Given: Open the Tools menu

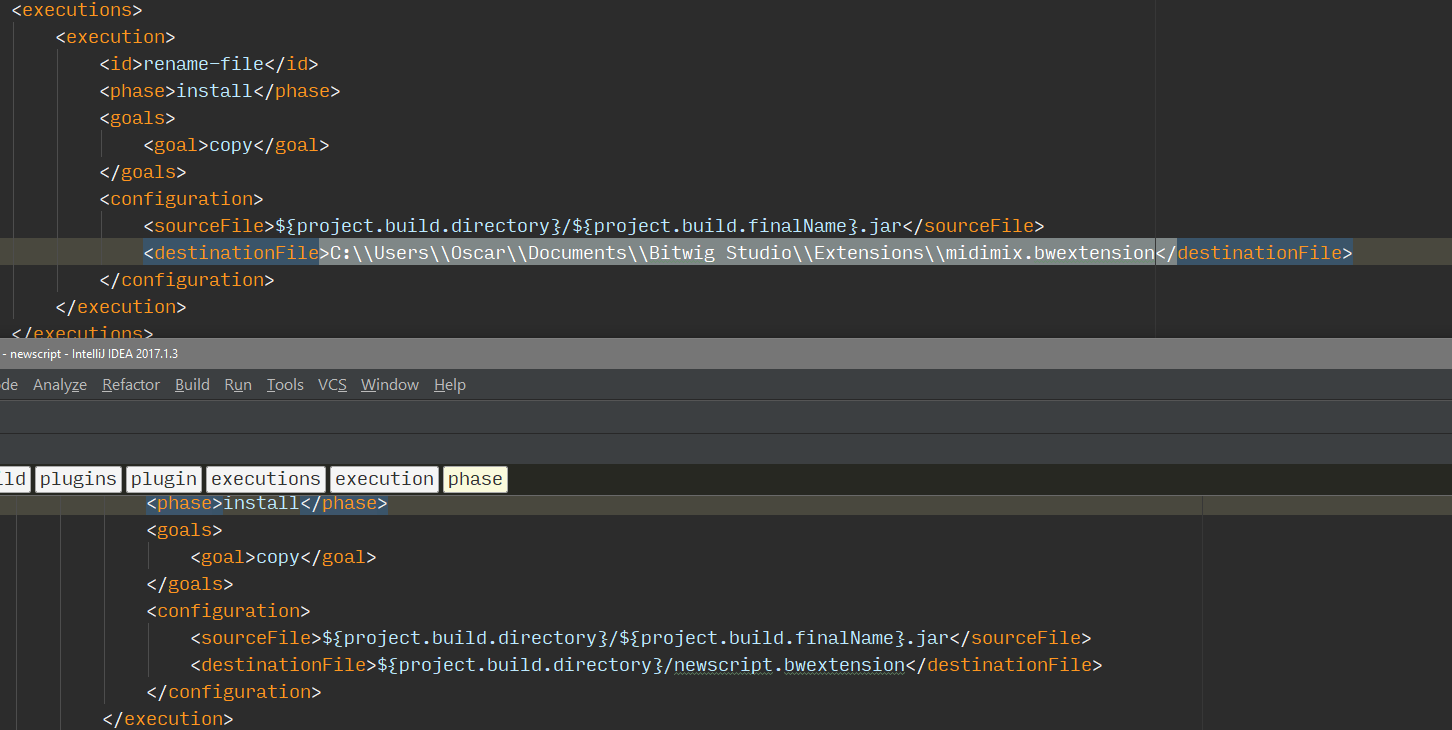Looking at the screenshot, I should pyautogui.click(x=285, y=385).
